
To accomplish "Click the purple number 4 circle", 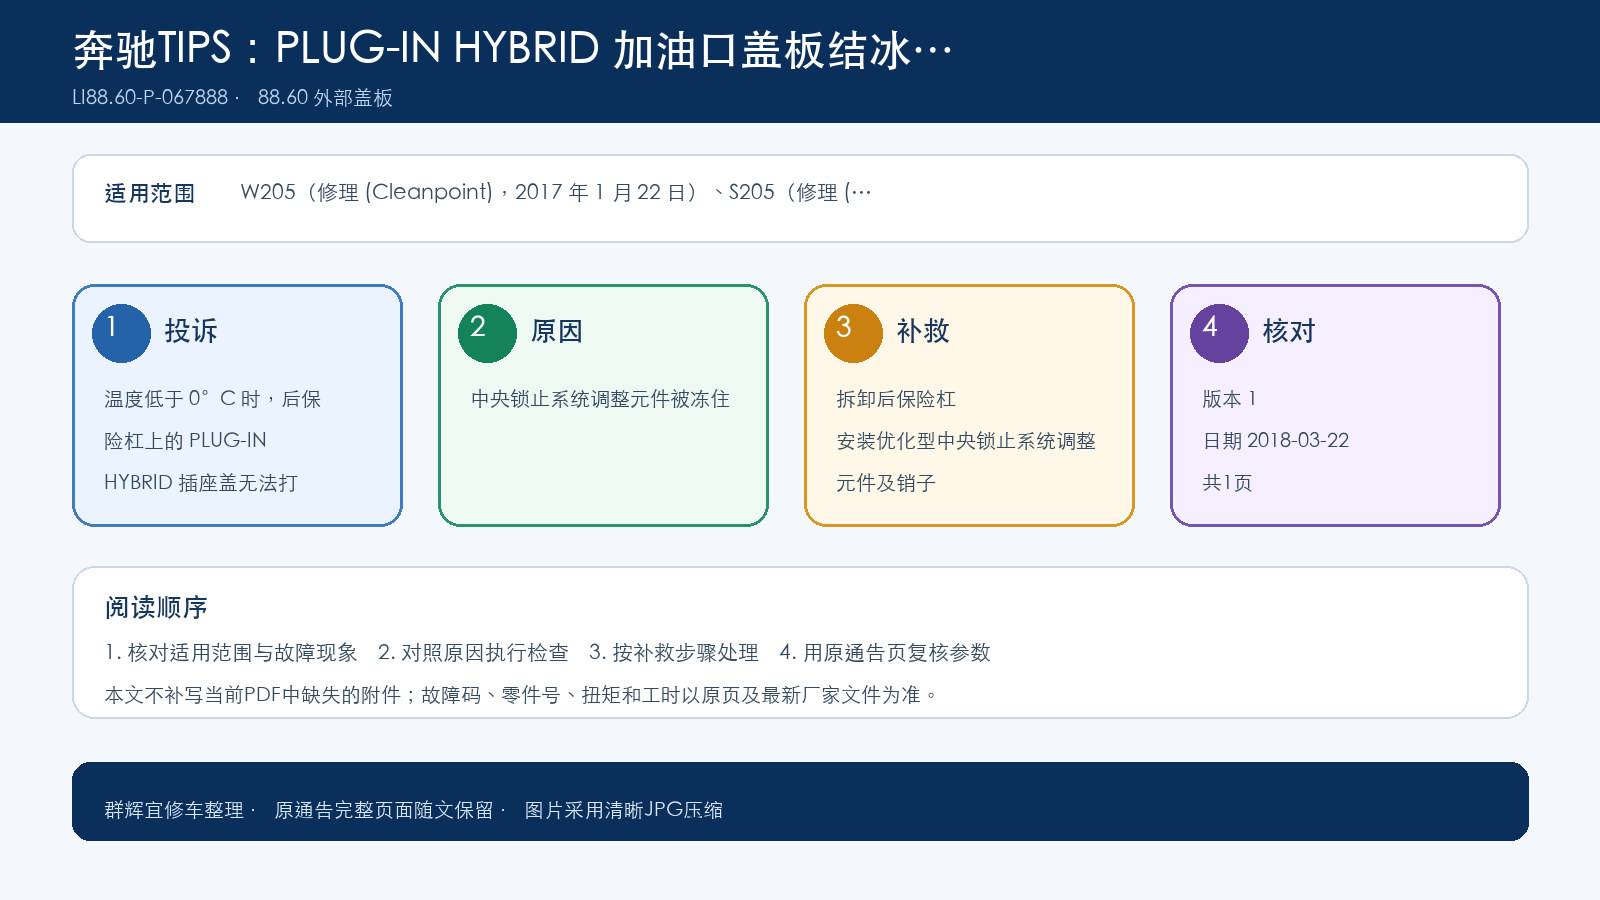I will point(1219,333).
